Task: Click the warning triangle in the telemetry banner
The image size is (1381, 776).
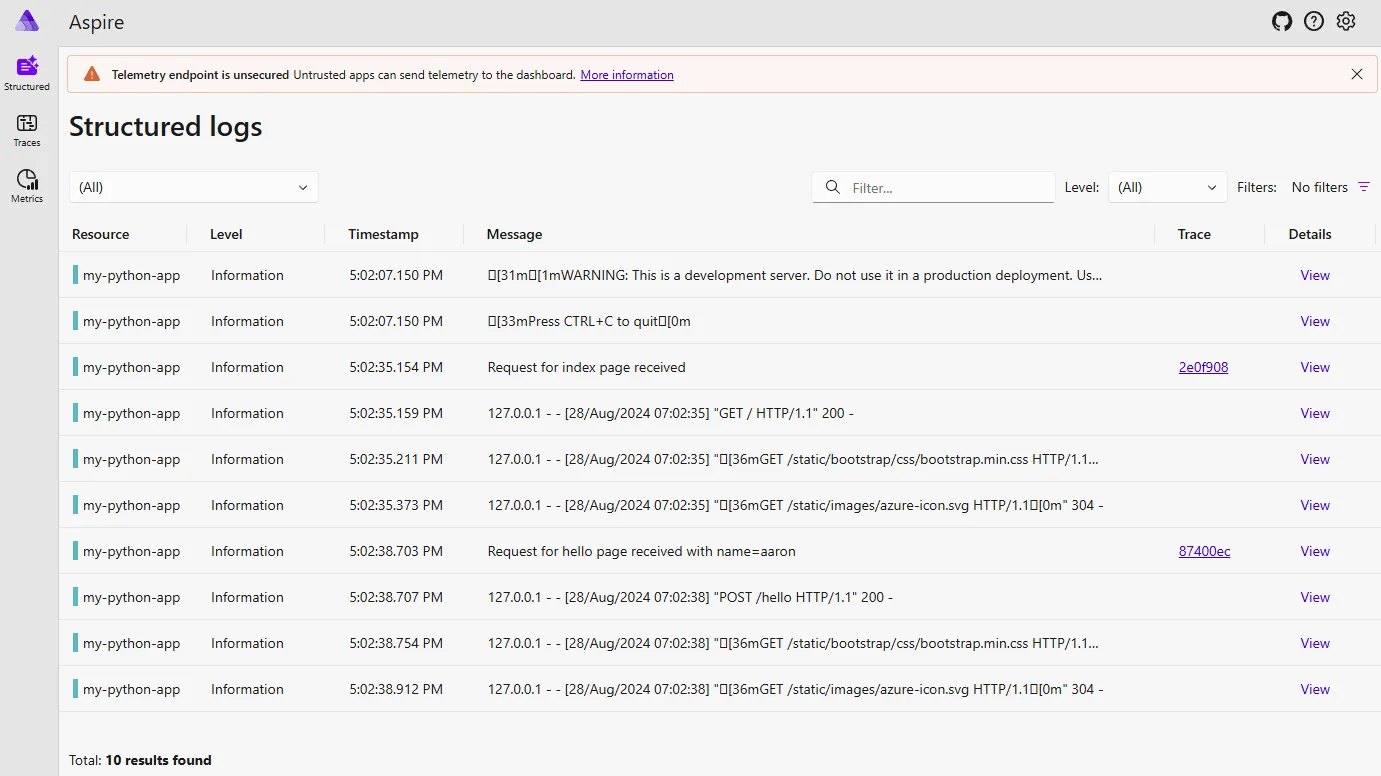Action: 92,72
